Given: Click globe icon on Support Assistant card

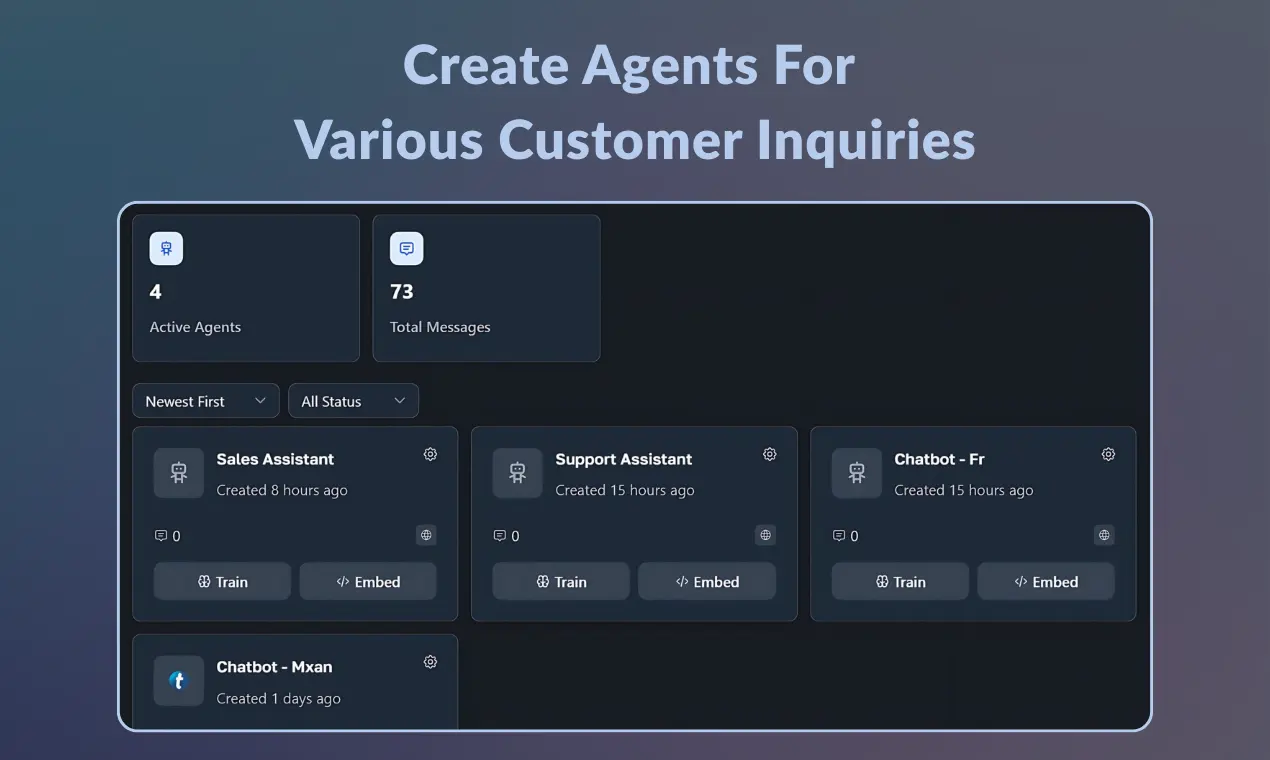Looking at the screenshot, I should coord(765,535).
